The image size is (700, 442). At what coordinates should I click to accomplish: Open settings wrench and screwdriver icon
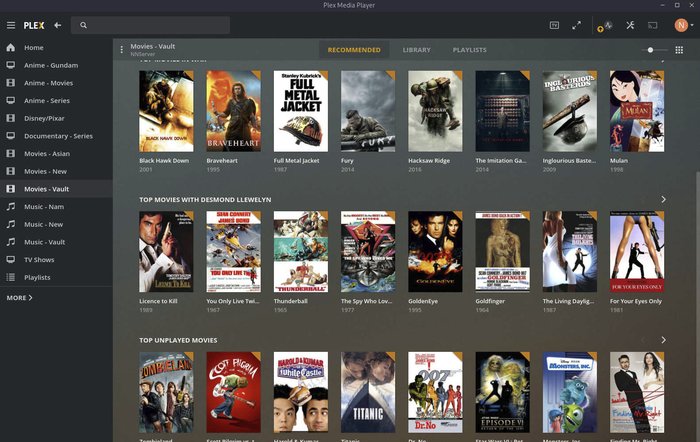630,25
